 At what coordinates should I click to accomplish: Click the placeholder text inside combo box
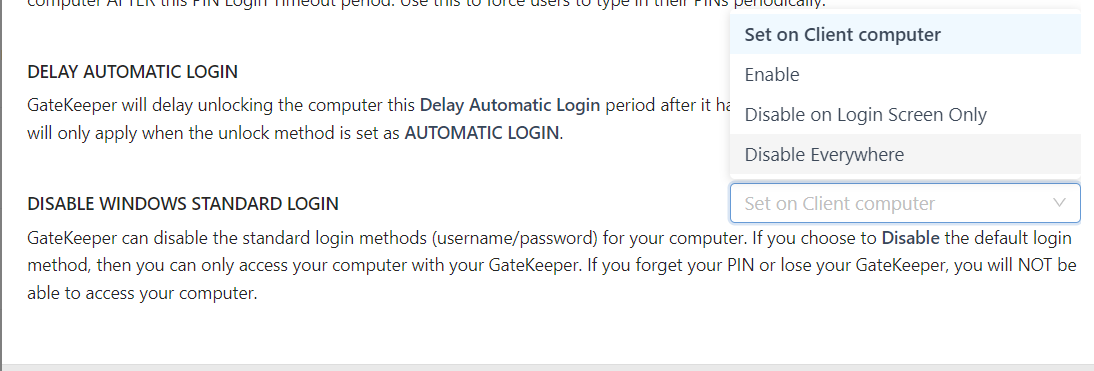(x=839, y=204)
